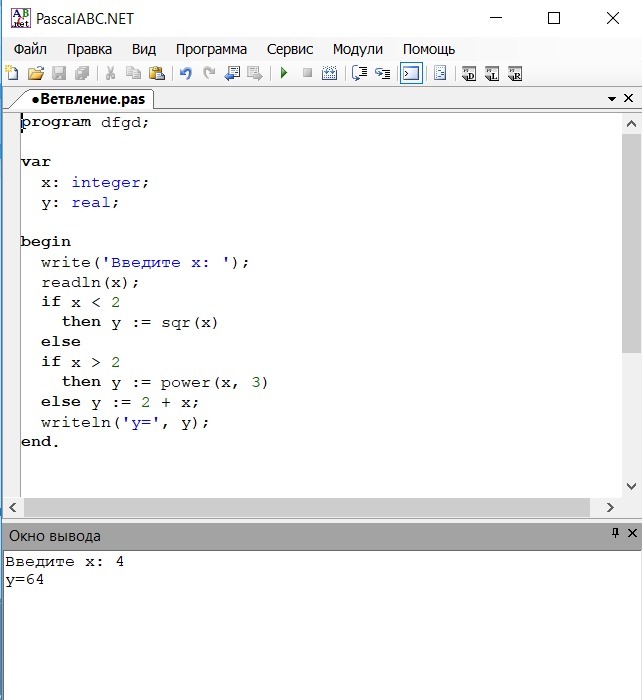Click the Stop program square icon
The width and height of the screenshot is (642, 700).
(307, 73)
